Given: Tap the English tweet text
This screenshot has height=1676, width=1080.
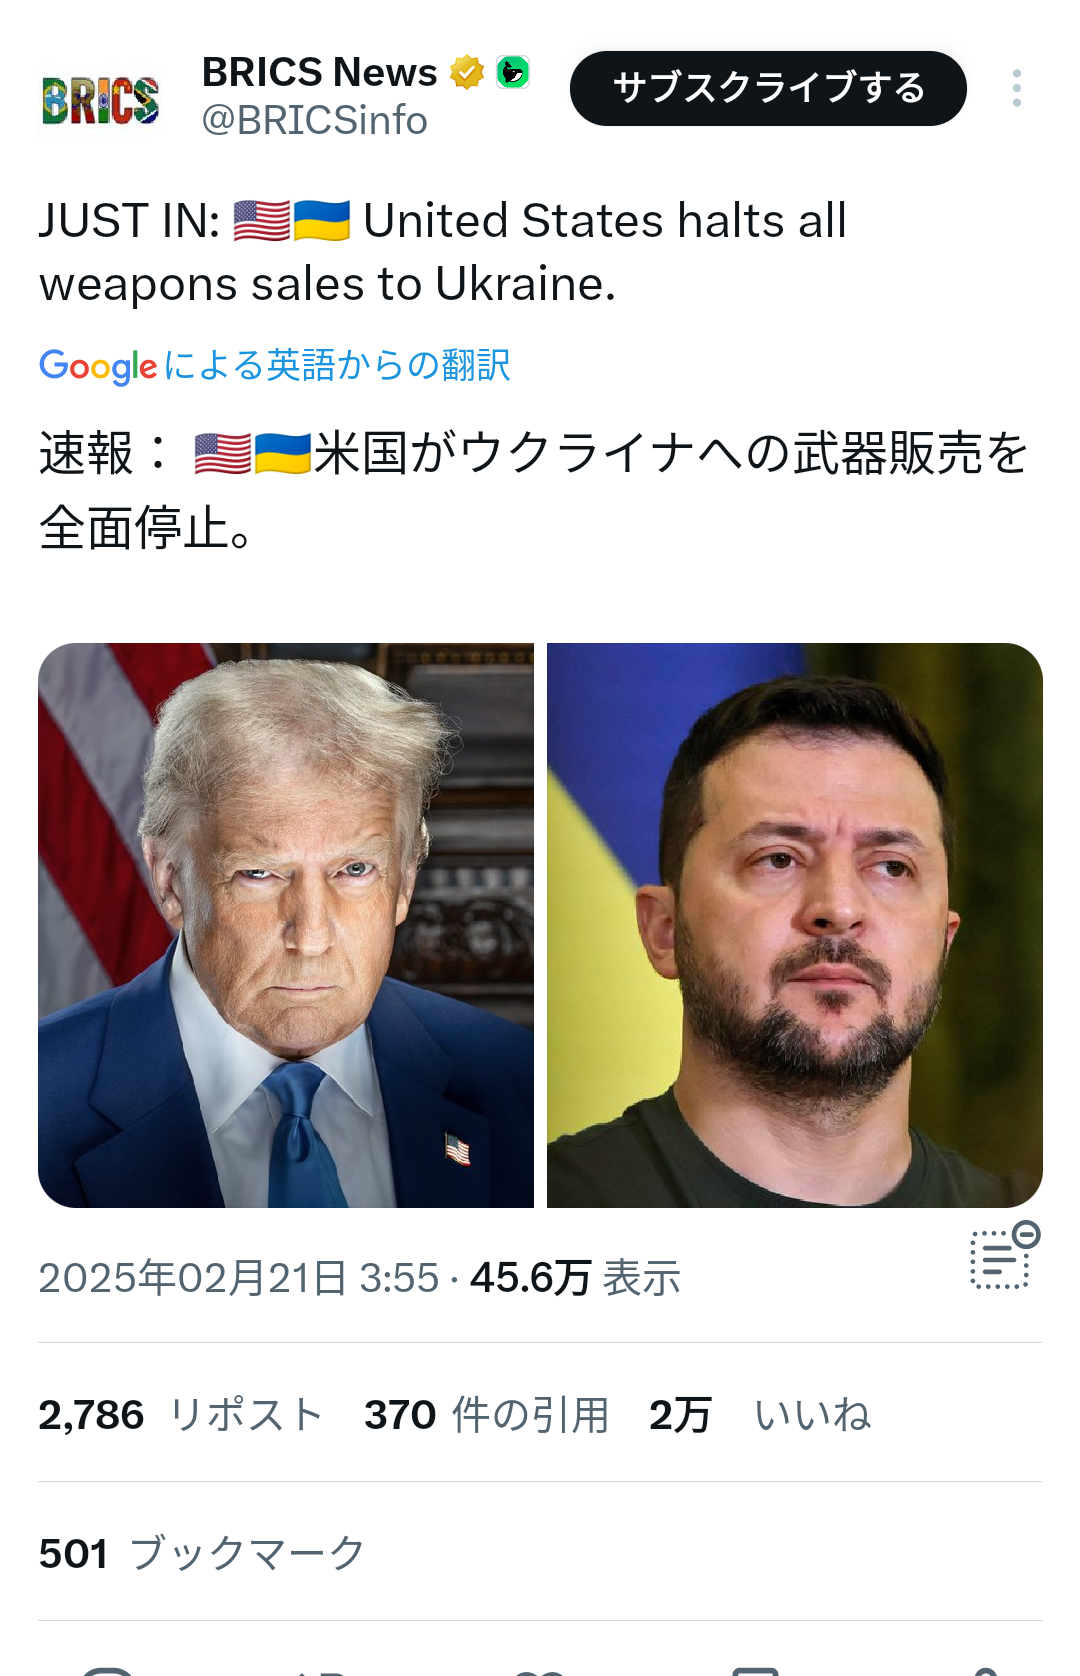Looking at the screenshot, I should (x=443, y=252).
